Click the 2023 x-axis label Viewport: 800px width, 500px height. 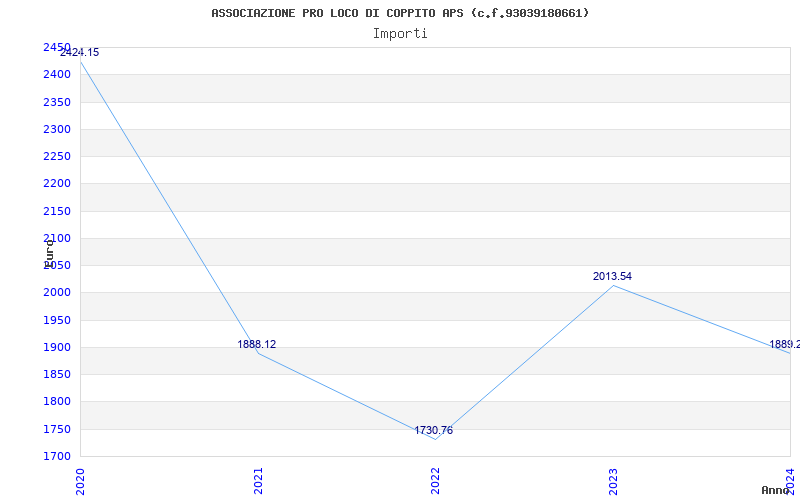point(613,481)
